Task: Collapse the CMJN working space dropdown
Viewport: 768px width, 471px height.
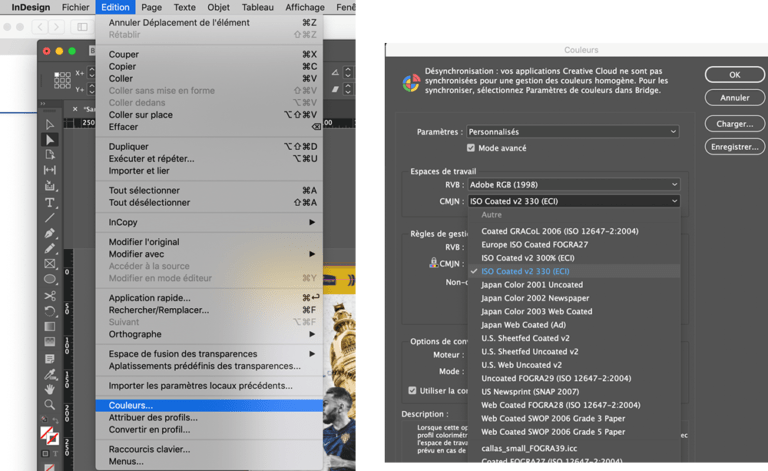Action: point(573,201)
